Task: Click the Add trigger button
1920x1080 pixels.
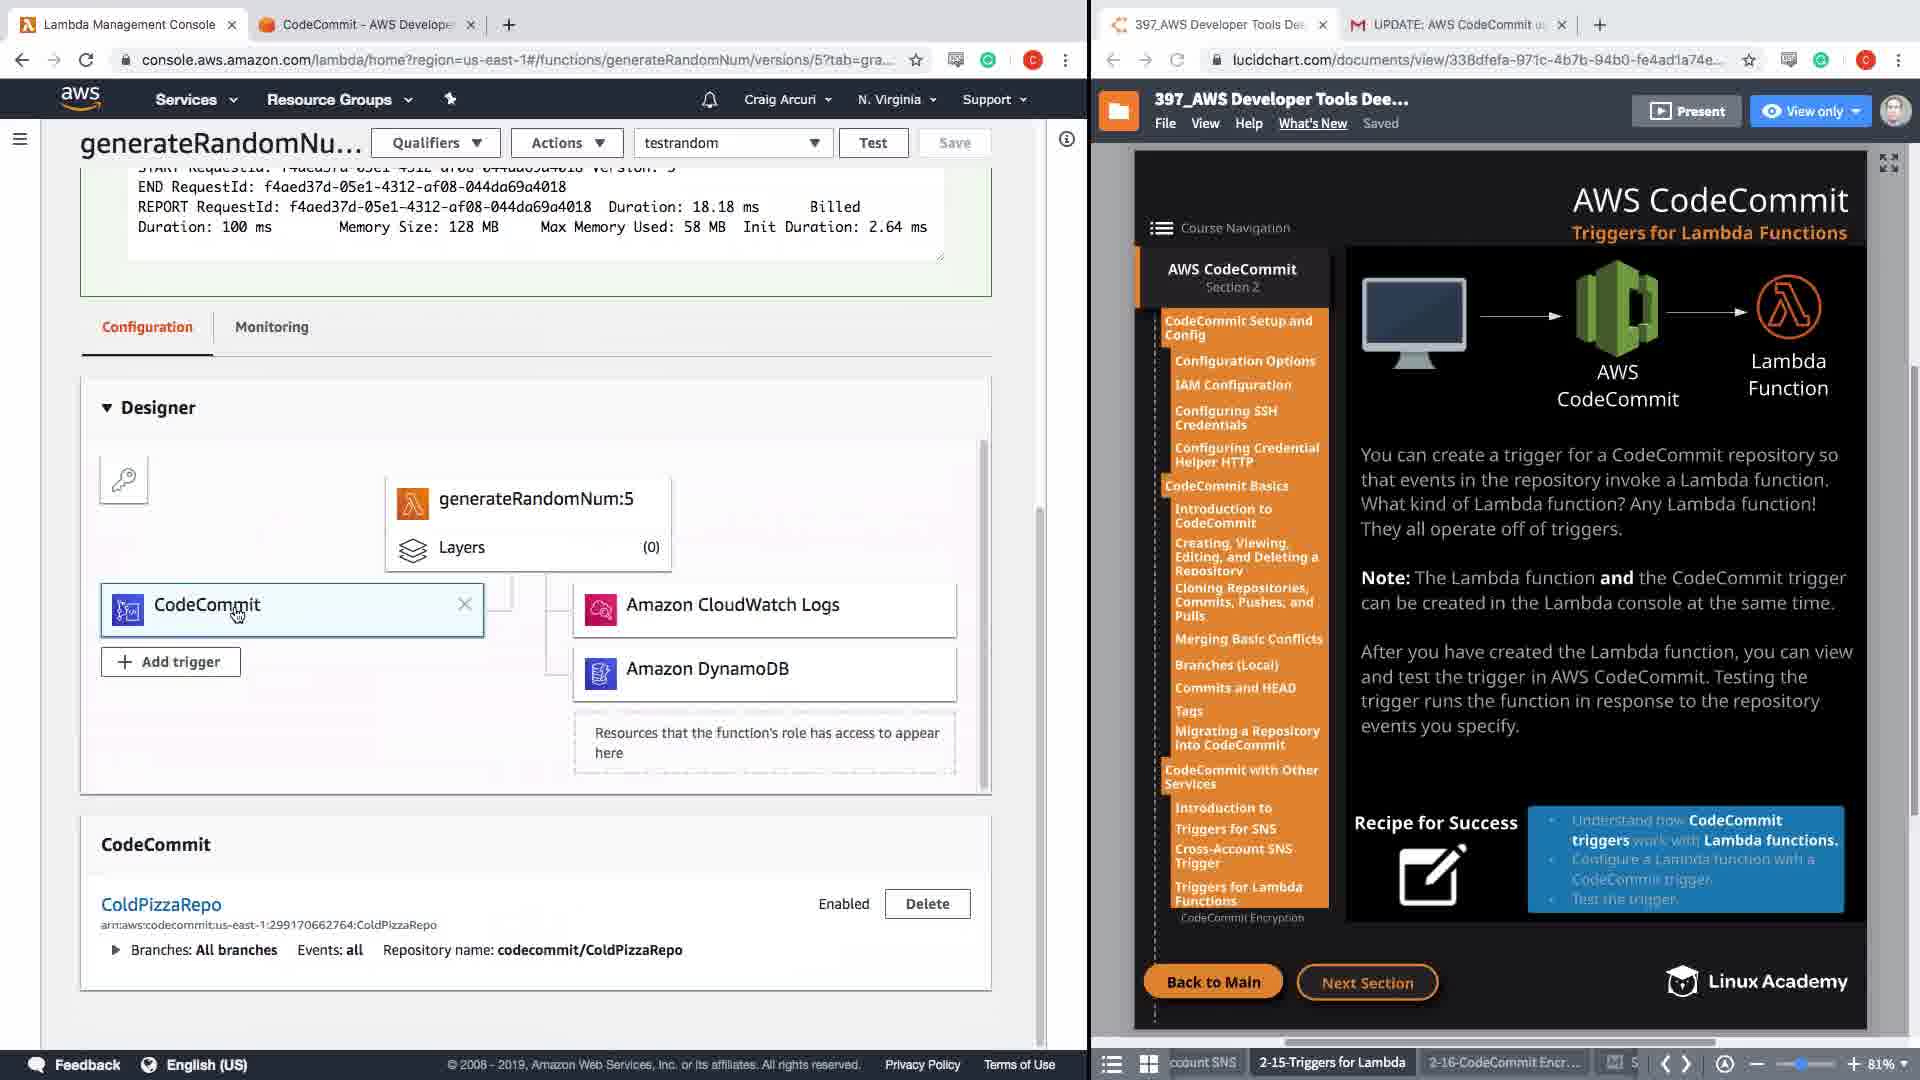Action: point(170,662)
